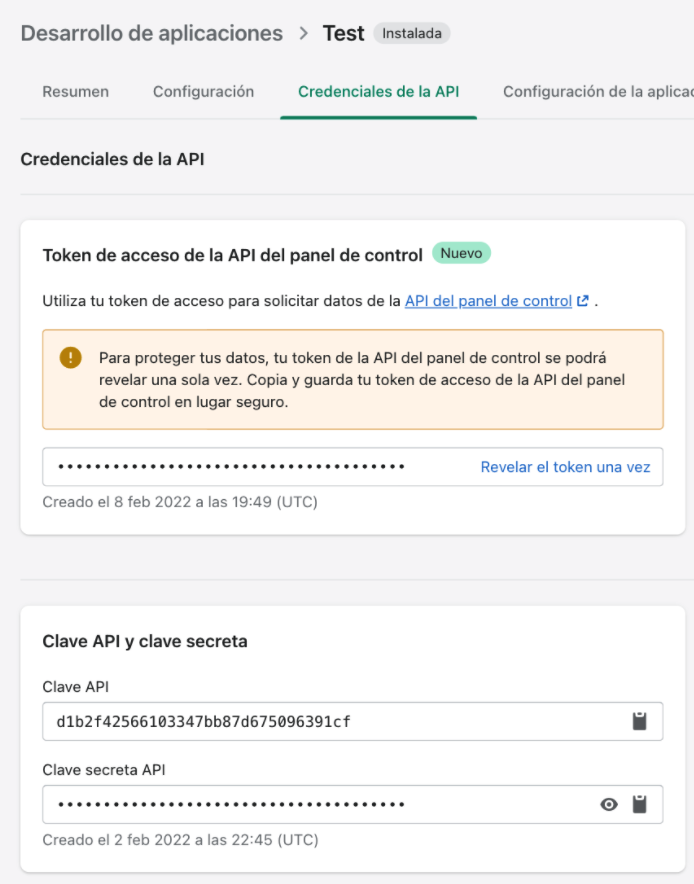The width and height of the screenshot is (694, 884).
Task: Open the API del panel de control link
Action: 488,300
